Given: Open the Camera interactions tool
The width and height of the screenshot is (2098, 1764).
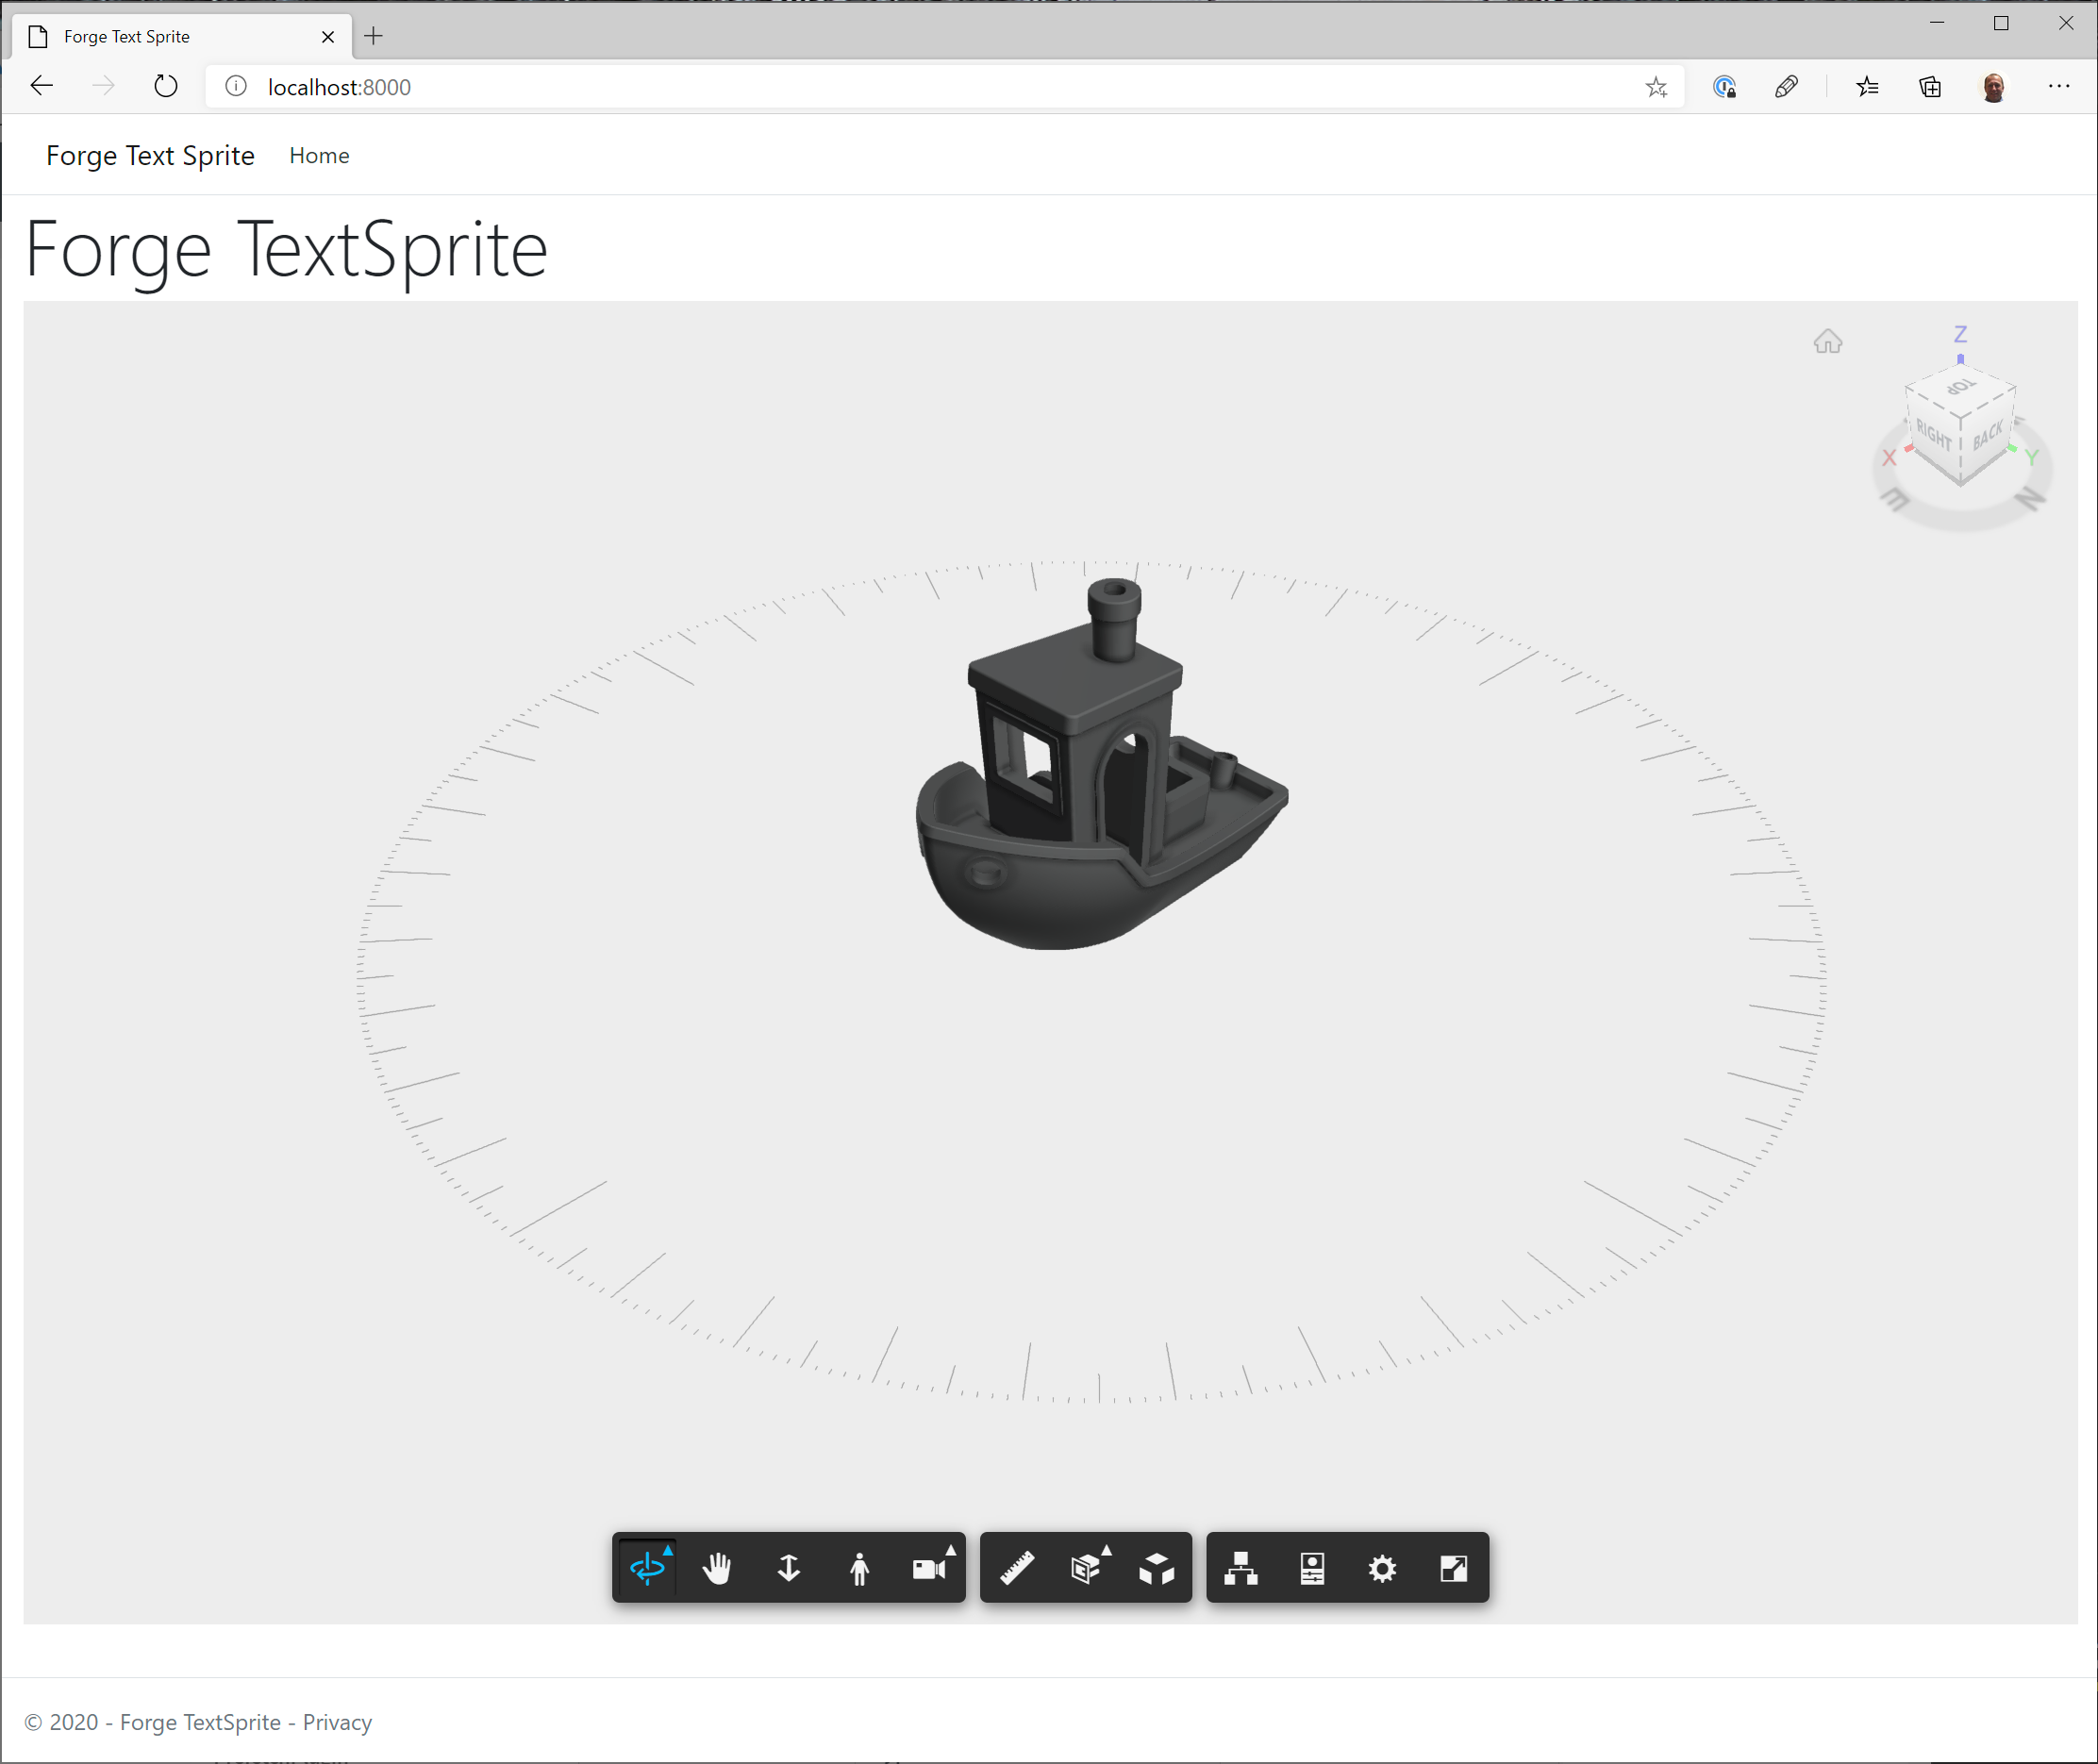Looking at the screenshot, I should click(929, 1567).
